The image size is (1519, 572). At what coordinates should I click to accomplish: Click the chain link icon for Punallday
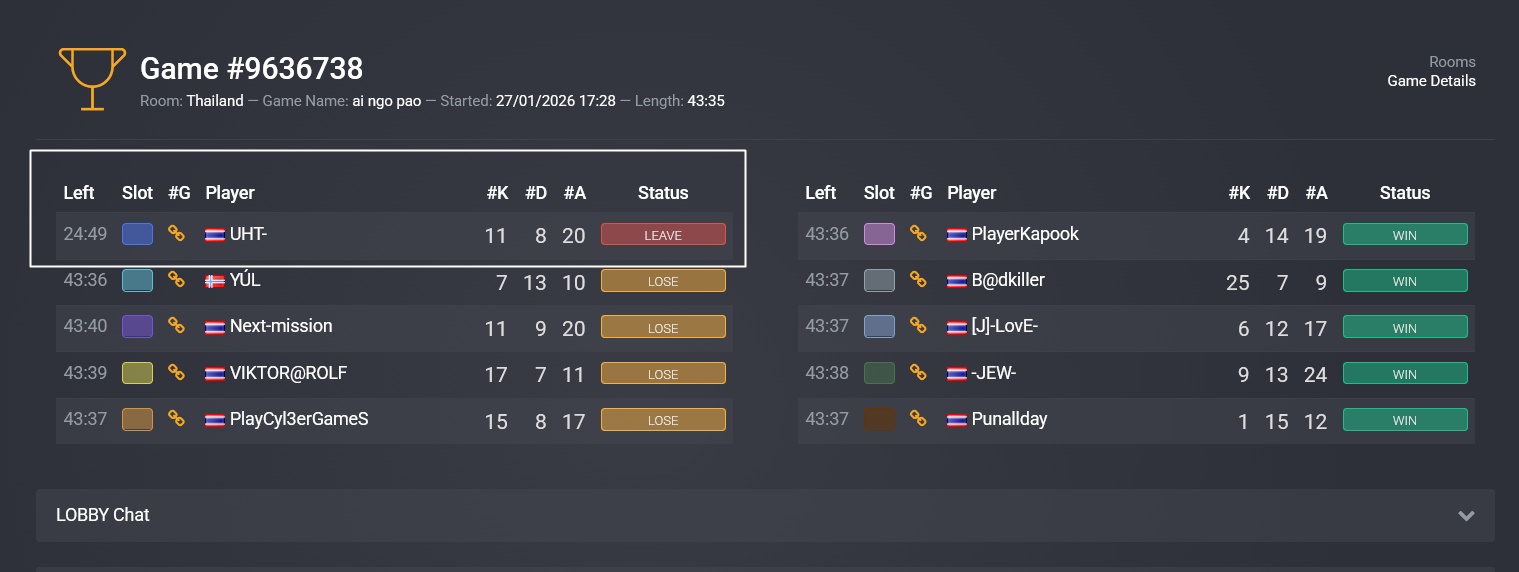coord(918,419)
